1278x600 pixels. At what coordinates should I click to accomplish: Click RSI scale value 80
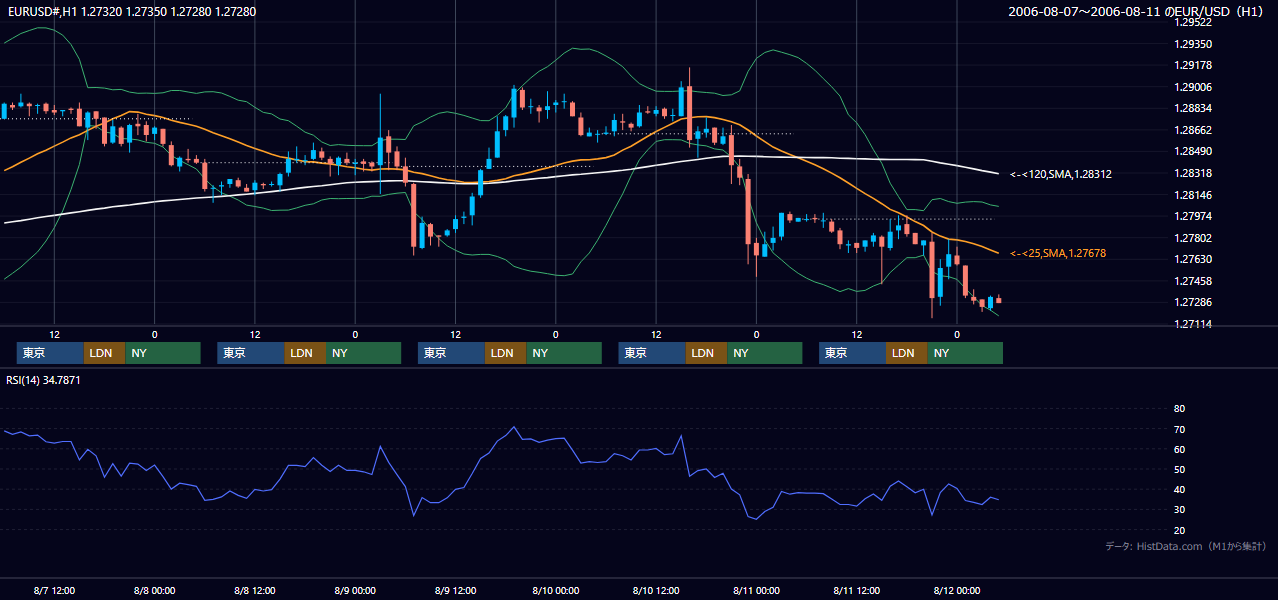click(x=1179, y=409)
